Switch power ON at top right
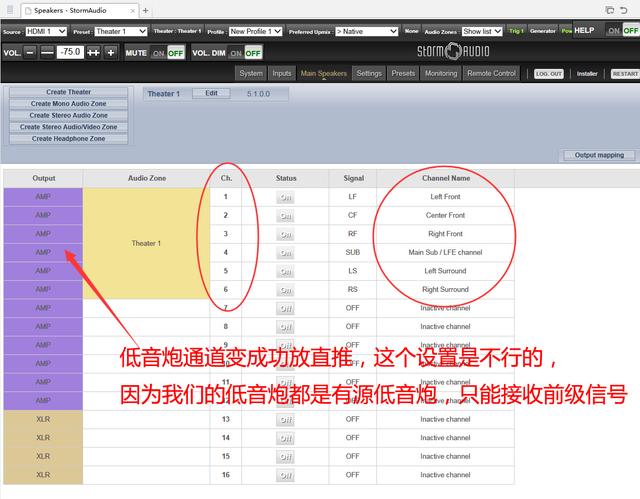This screenshot has width=640, height=499. tap(613, 31)
